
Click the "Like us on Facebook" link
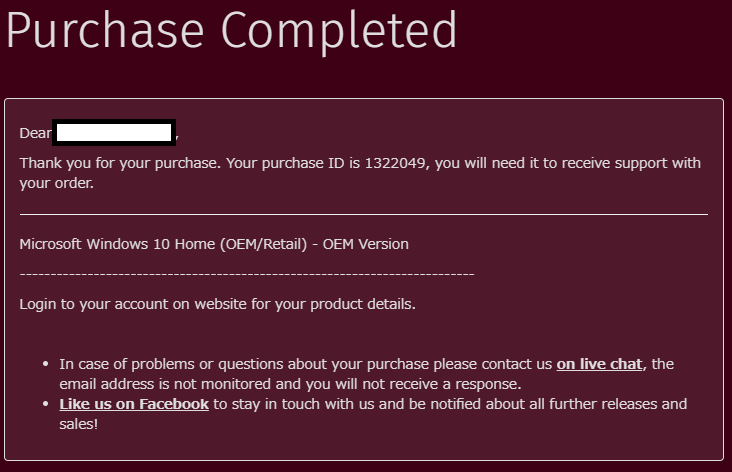click(x=134, y=404)
